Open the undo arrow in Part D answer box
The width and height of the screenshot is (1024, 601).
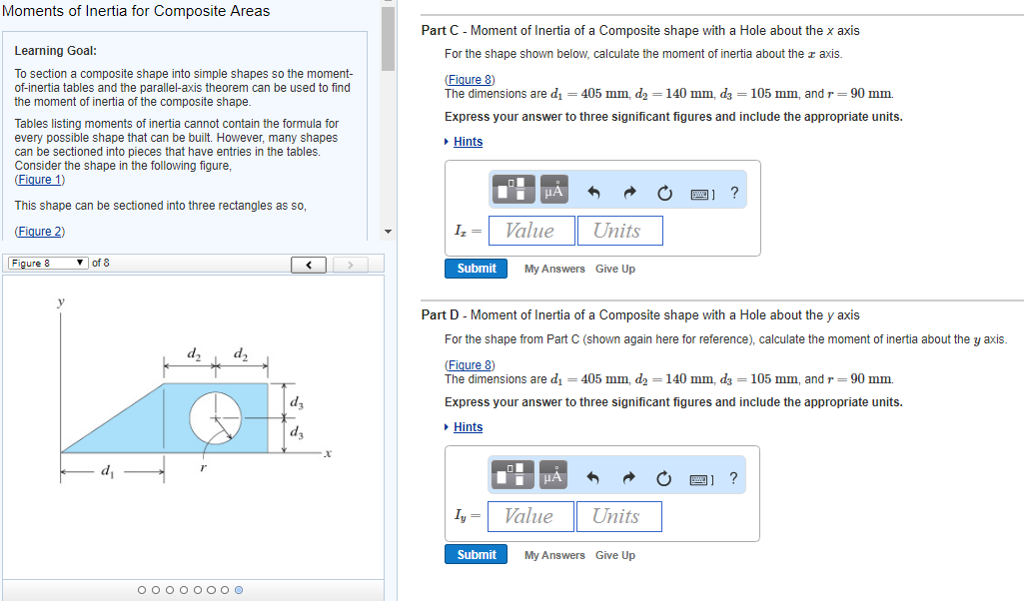coord(592,478)
